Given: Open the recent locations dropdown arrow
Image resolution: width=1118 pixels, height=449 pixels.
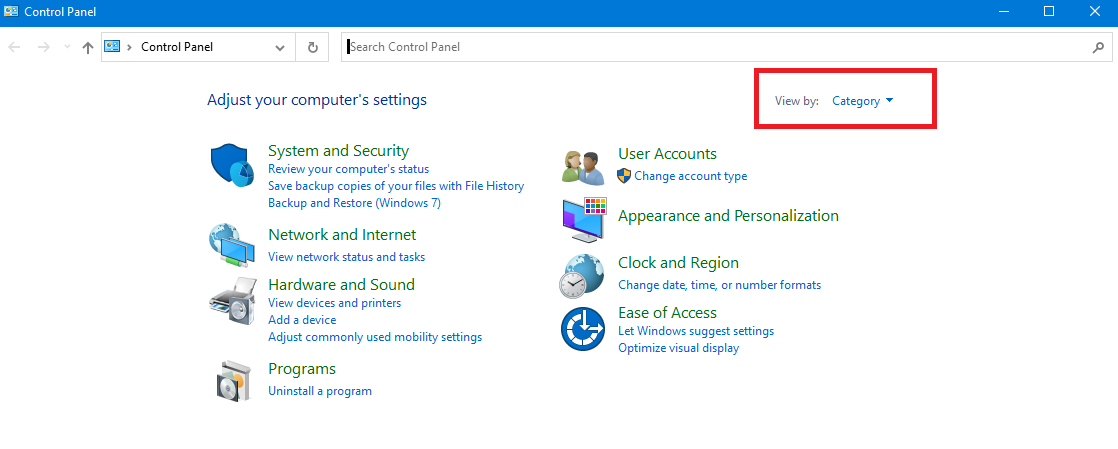Looking at the screenshot, I should (x=67, y=47).
